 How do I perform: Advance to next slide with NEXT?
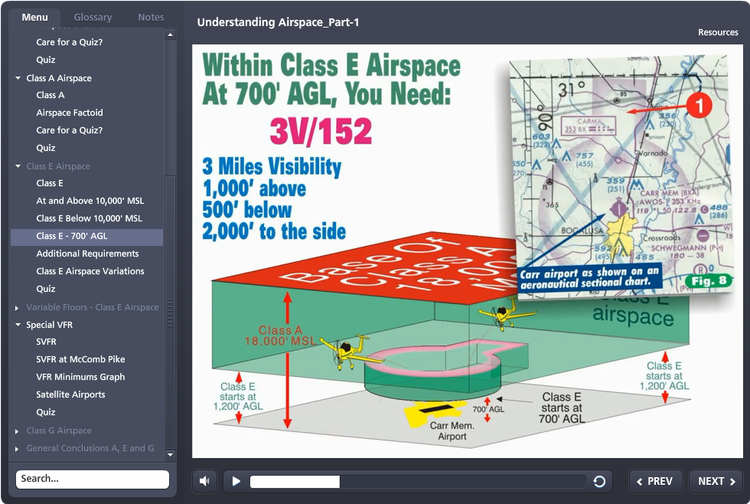[x=715, y=481]
